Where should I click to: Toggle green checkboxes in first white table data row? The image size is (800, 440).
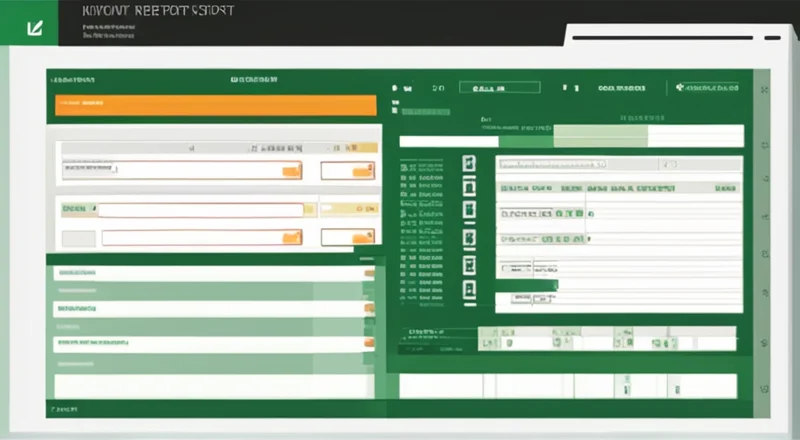[x=566, y=213]
